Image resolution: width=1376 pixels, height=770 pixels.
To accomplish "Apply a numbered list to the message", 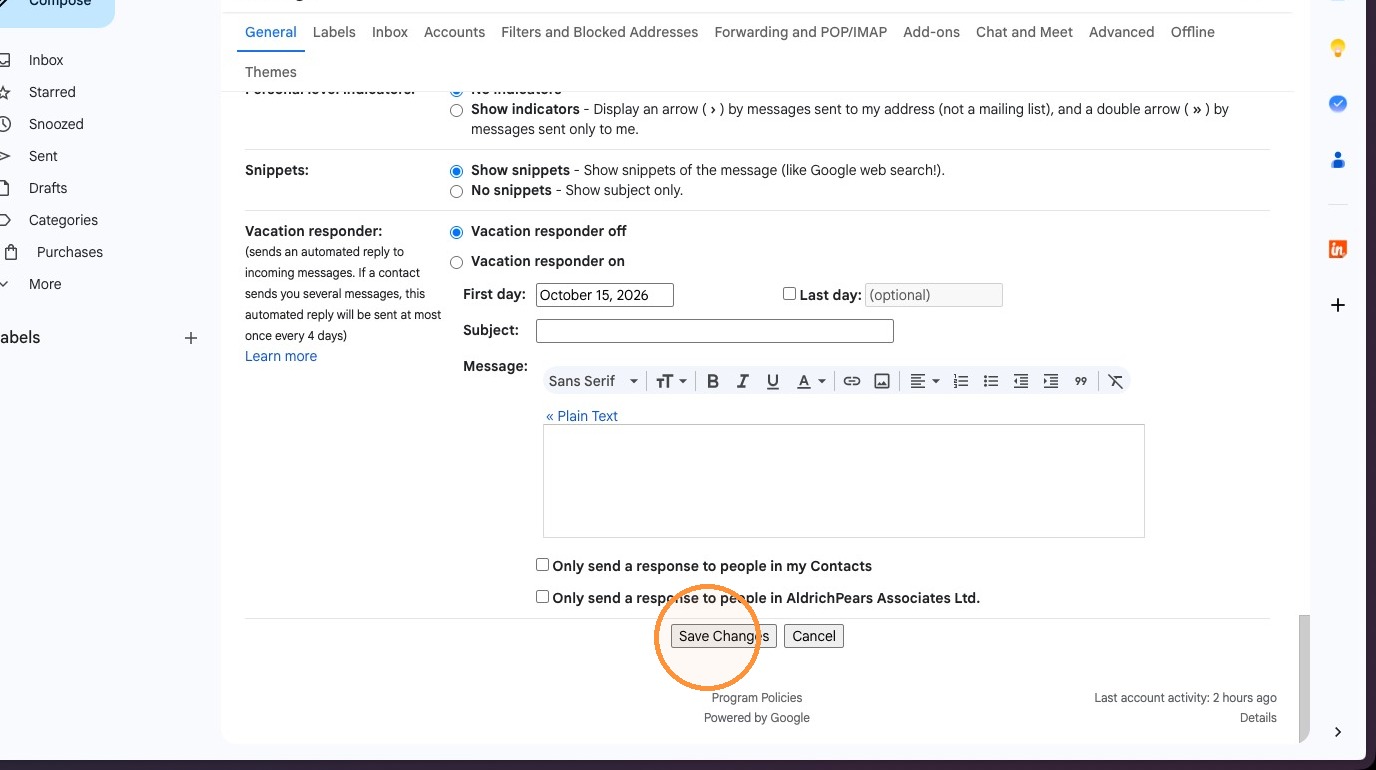I will pyautogui.click(x=961, y=381).
